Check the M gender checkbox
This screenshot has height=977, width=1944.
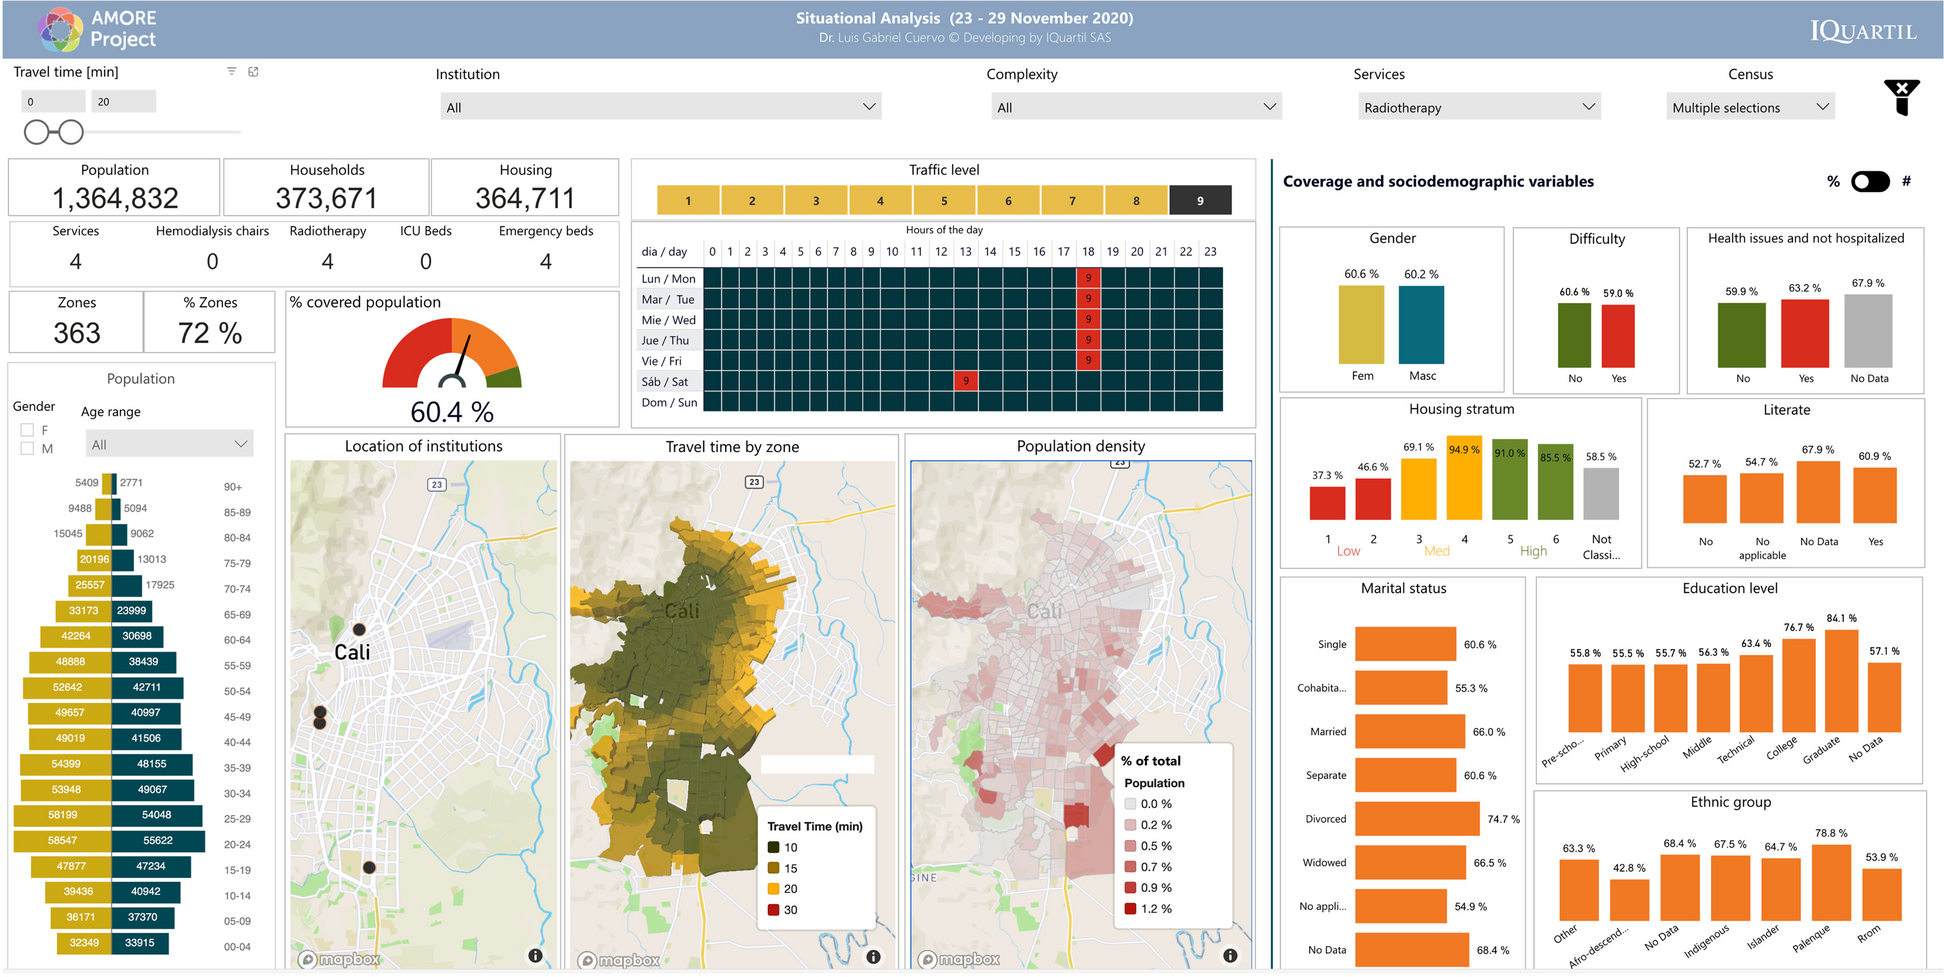(27, 449)
